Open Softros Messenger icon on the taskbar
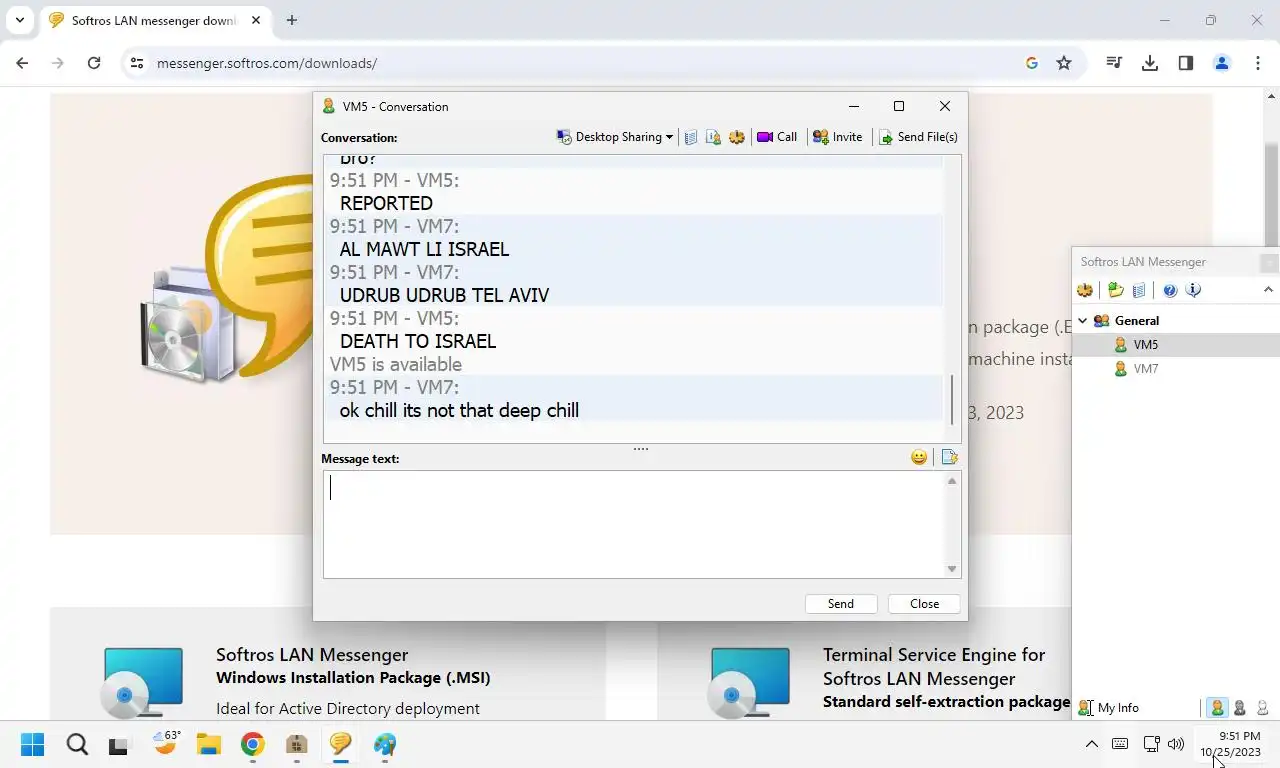This screenshot has width=1280, height=768. (341, 744)
